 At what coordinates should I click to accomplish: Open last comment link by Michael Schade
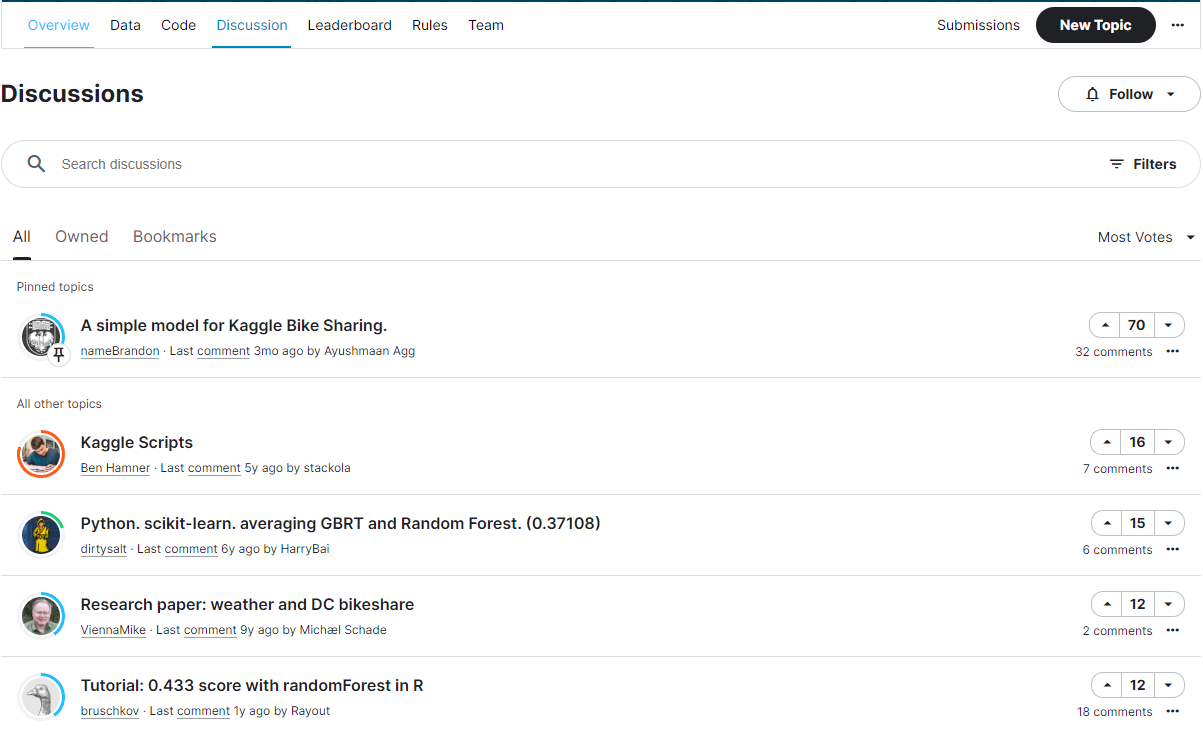click(x=210, y=630)
